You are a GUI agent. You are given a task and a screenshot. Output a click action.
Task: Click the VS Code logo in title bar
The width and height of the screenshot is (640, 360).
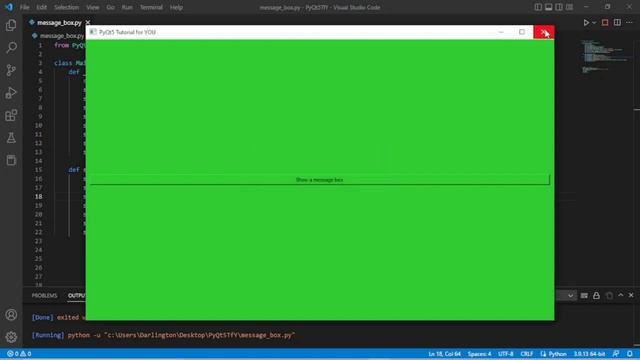point(9,7)
